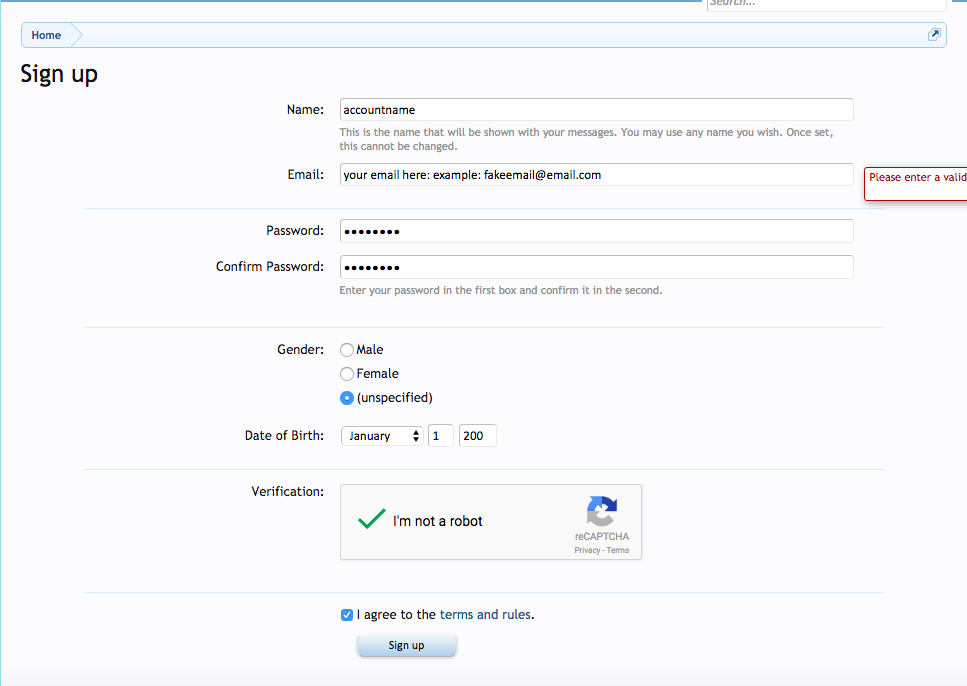Click the 'Verification:' label

(x=287, y=492)
